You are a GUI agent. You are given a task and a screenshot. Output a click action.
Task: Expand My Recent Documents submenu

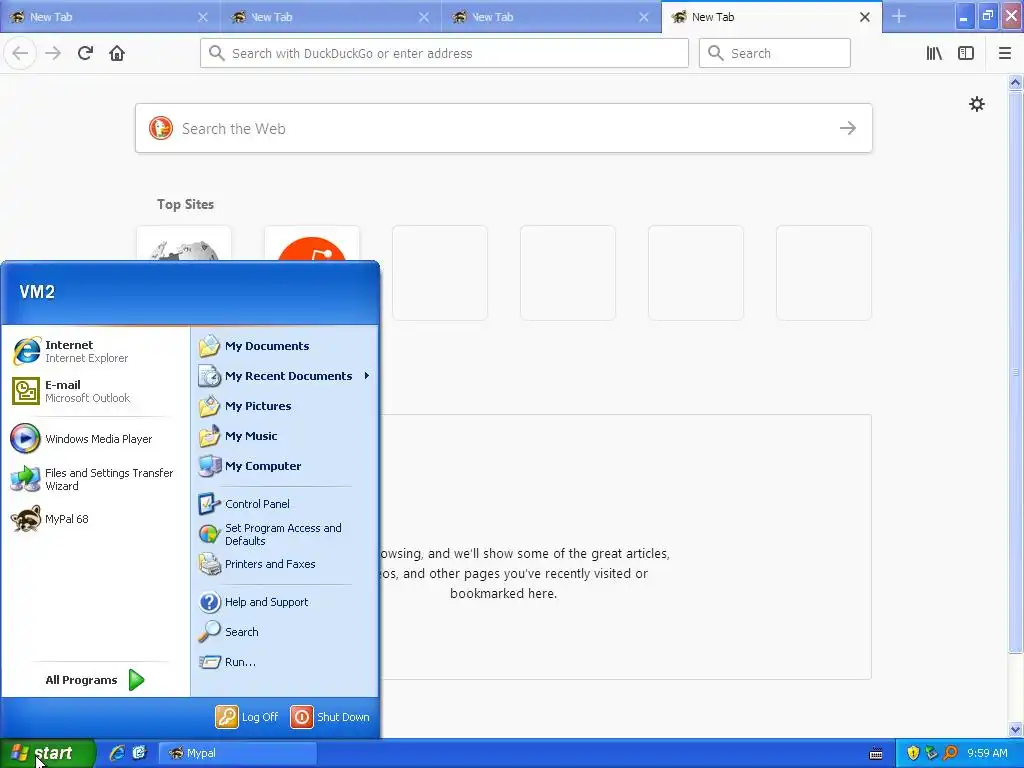point(285,376)
